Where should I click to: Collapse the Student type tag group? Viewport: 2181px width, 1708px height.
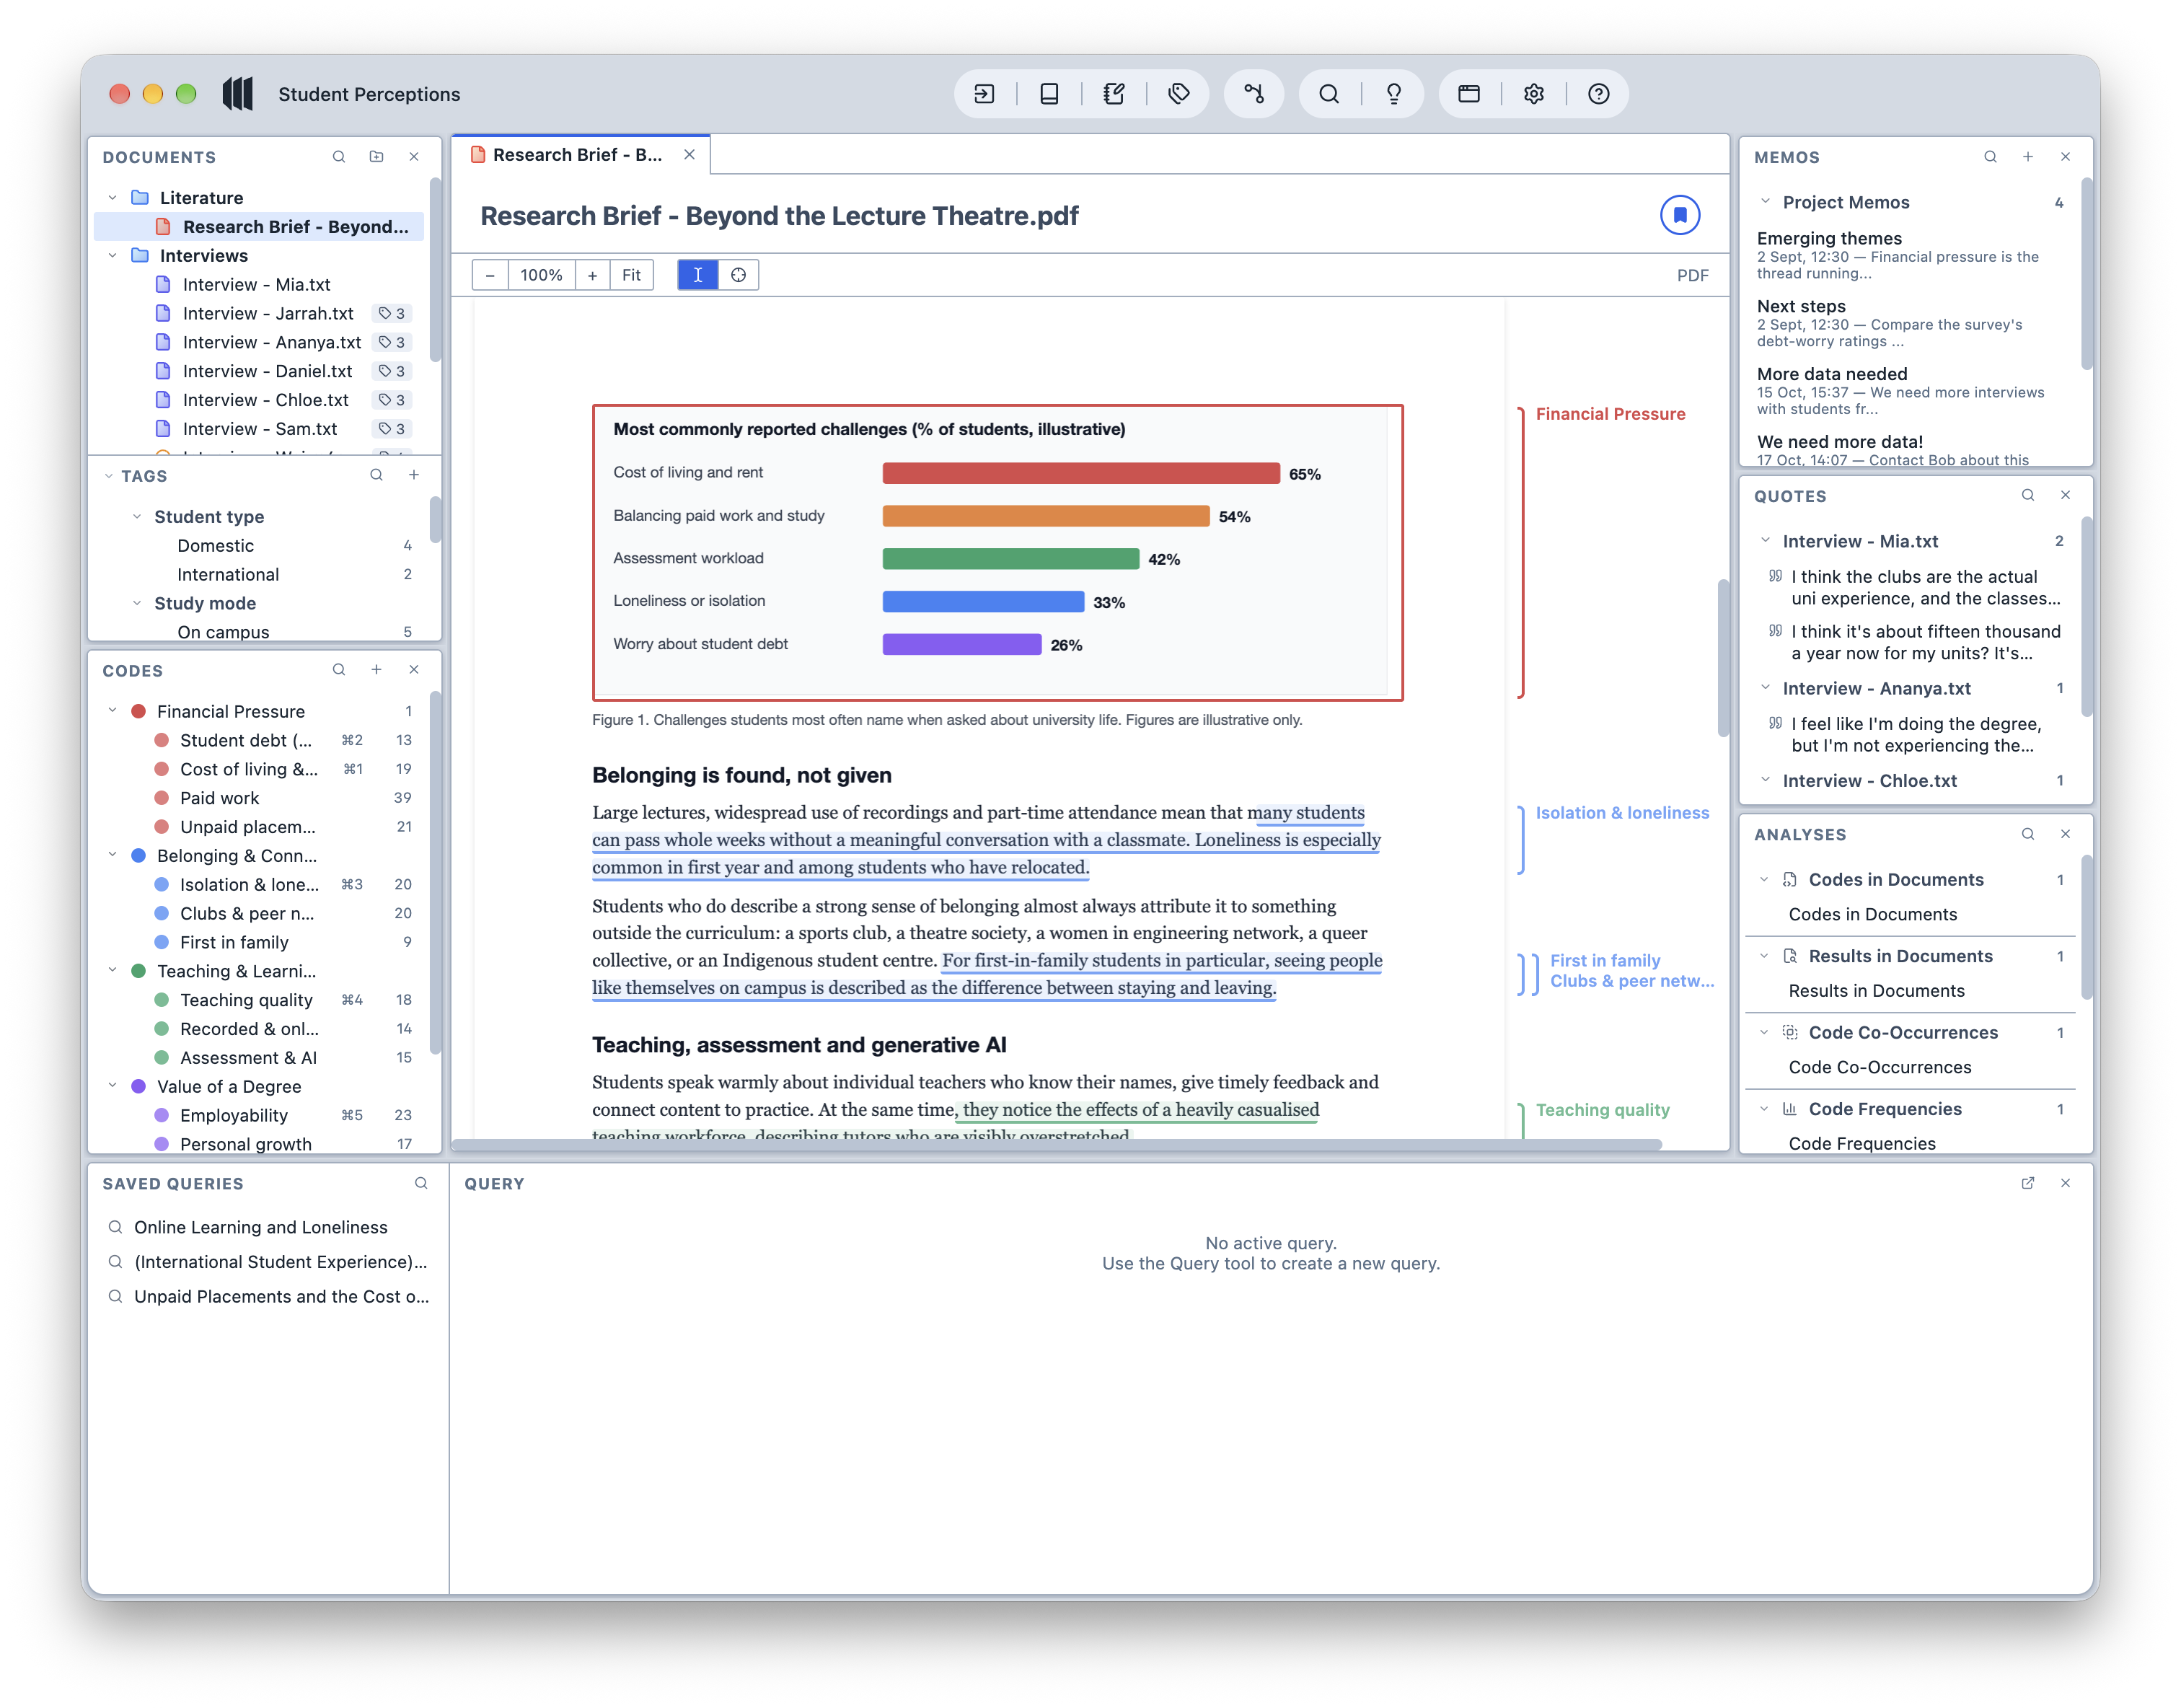coord(137,517)
